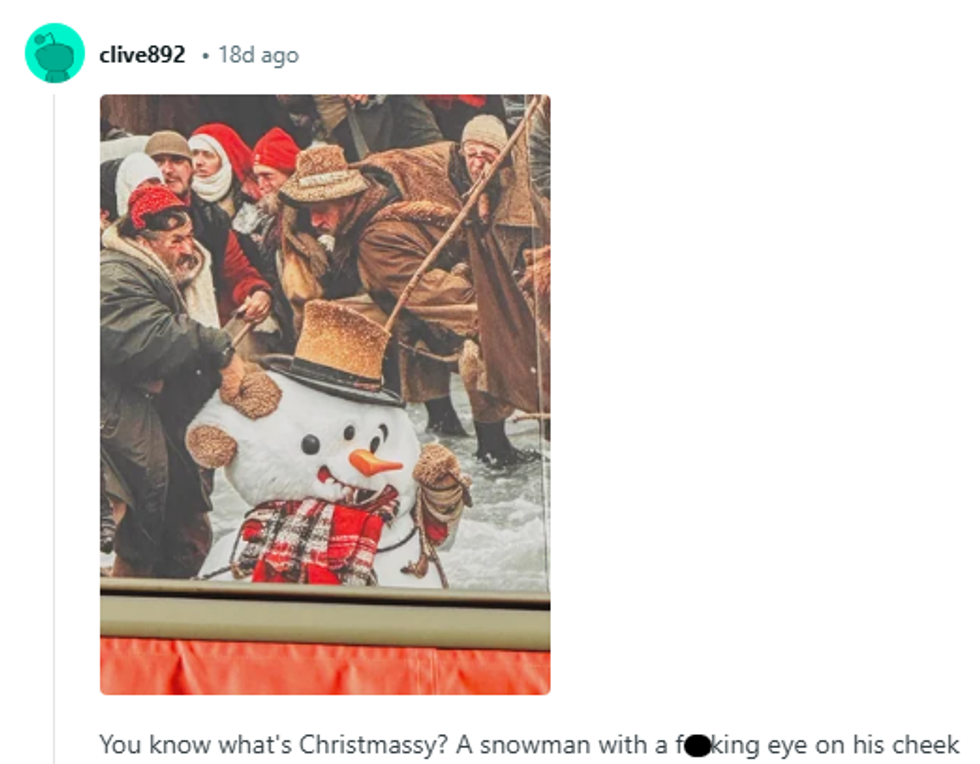Viewport: 980px width, 764px height.
Task: Click the man's wide-brimmed fur hat
Action: pyautogui.click(x=322, y=174)
